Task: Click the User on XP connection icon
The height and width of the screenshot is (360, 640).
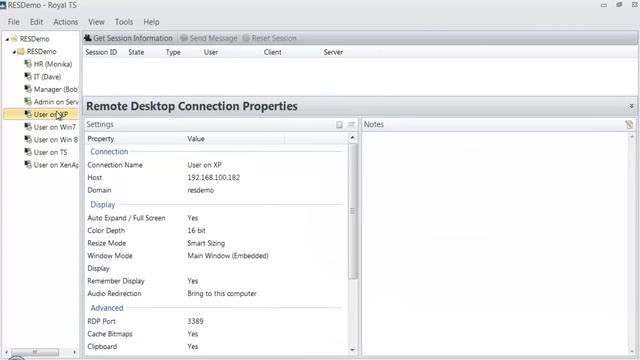Action: coord(28,114)
